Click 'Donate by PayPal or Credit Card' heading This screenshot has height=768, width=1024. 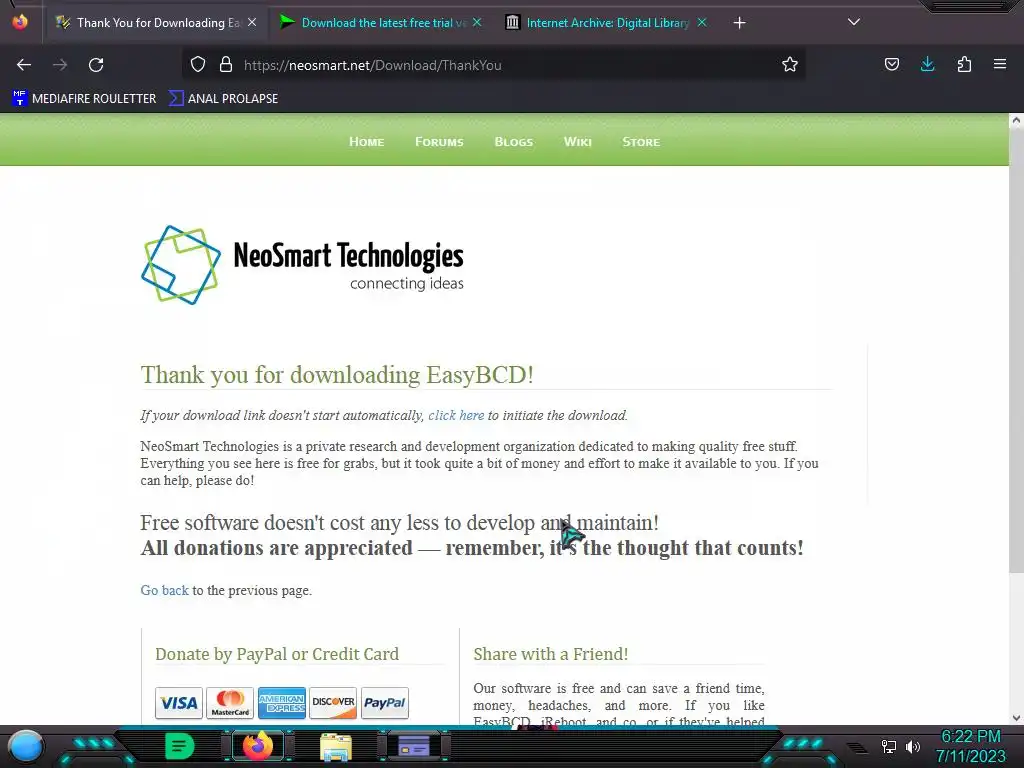coord(277,654)
